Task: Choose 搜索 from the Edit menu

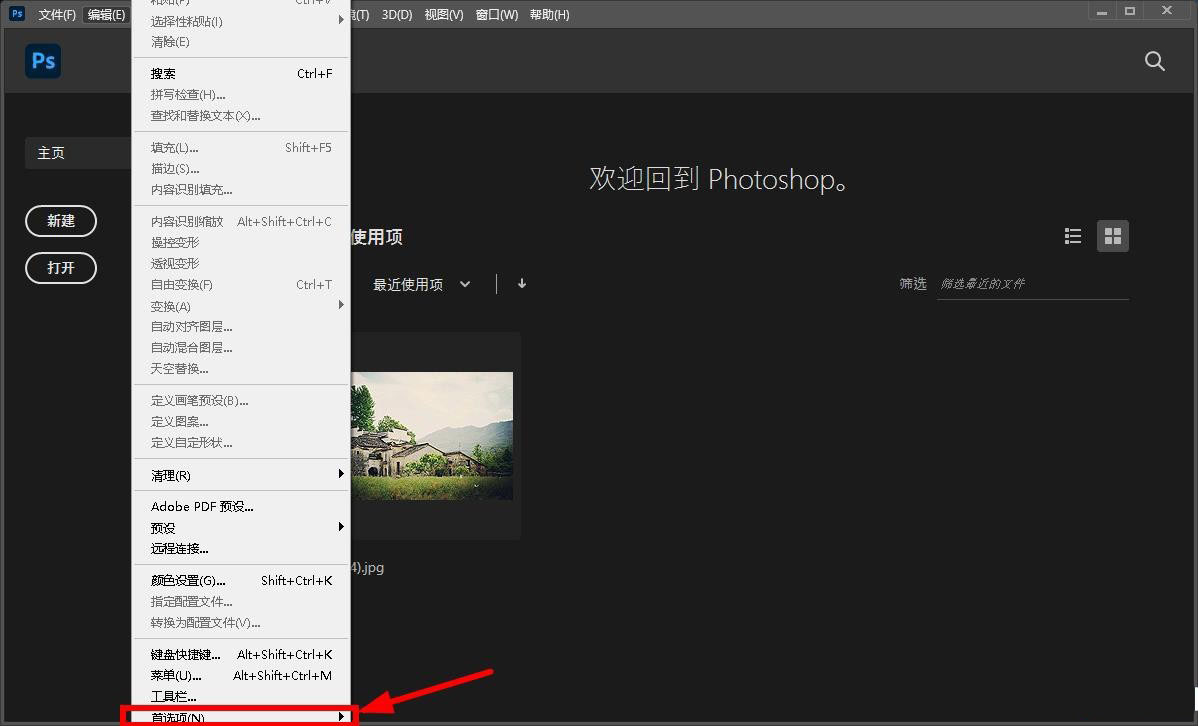Action: [x=241, y=73]
